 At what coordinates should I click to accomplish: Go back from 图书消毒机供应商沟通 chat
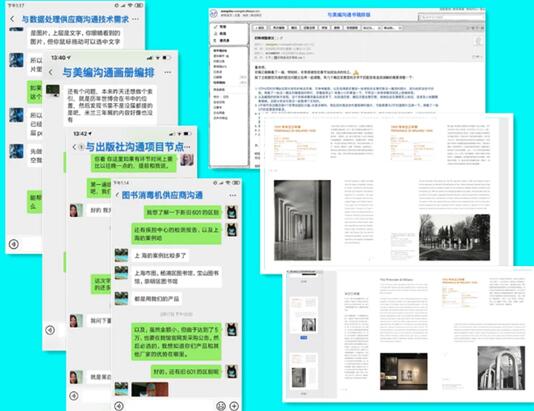pyautogui.click(x=117, y=195)
